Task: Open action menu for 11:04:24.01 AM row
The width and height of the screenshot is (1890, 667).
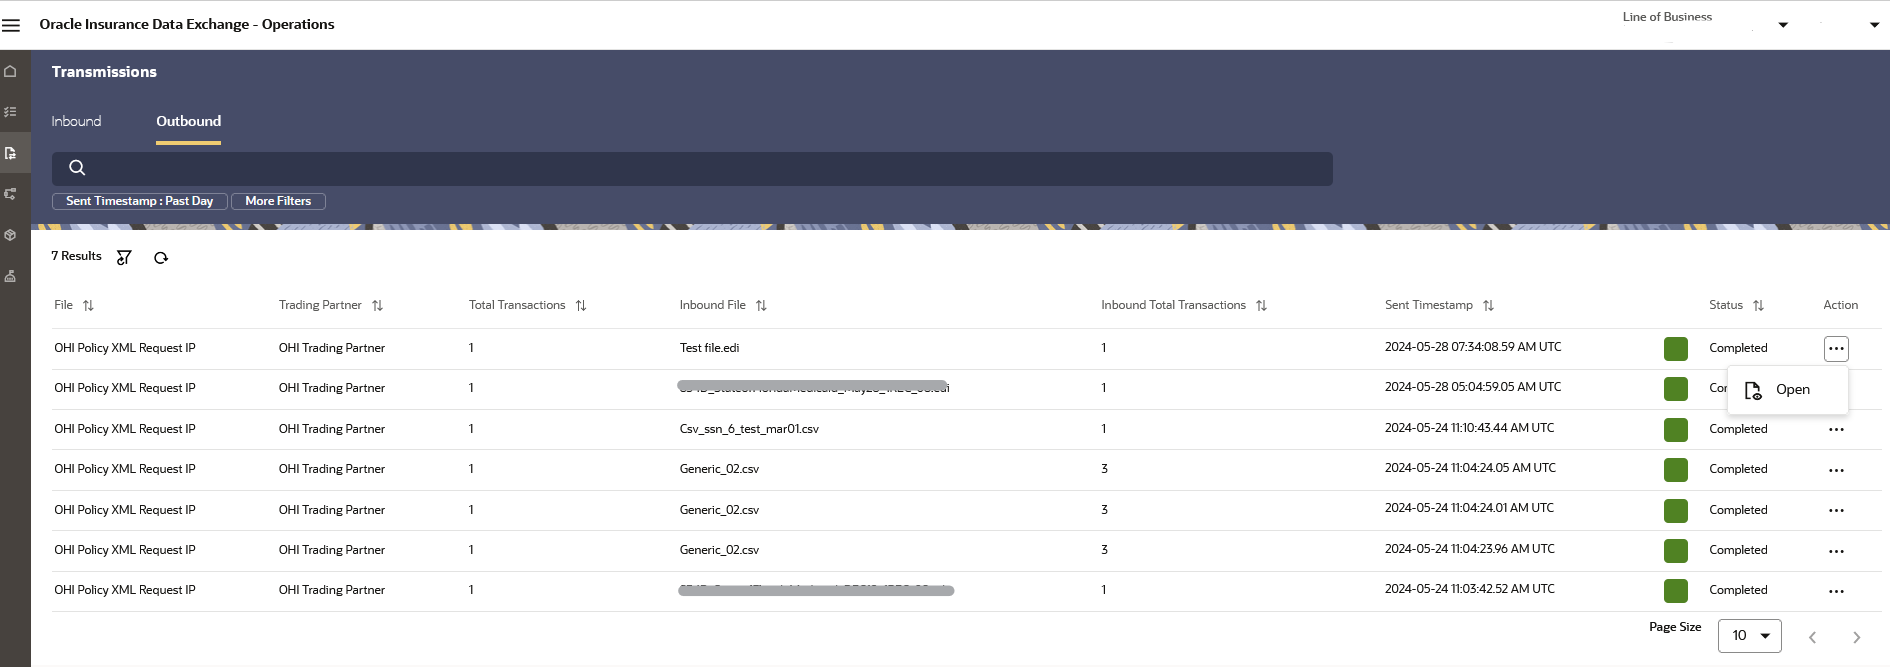Action: tap(1836, 510)
